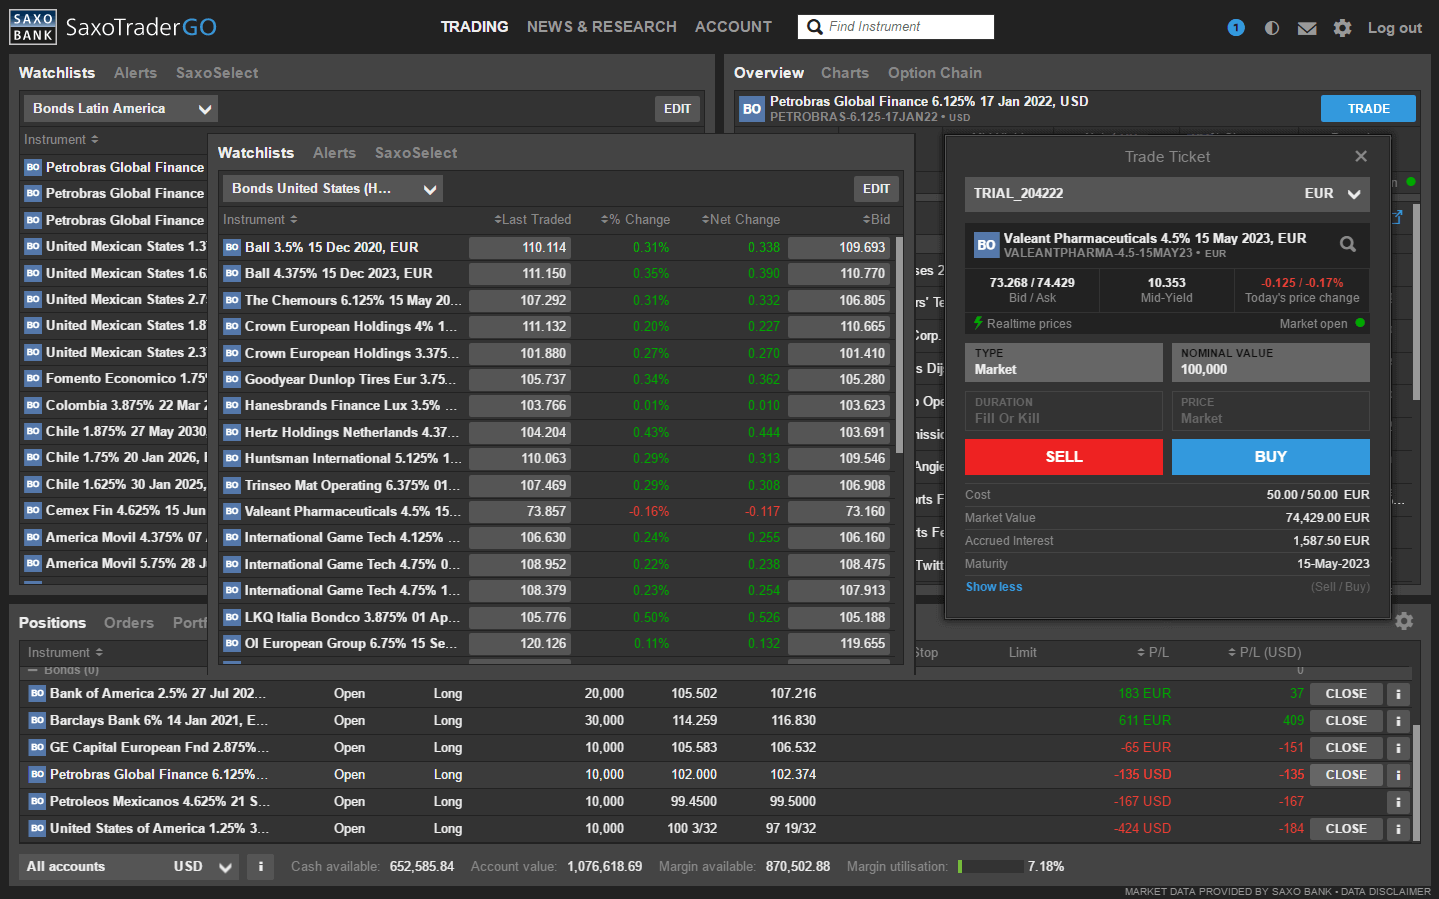Click the margin utilisation progress bar

(x=990, y=867)
